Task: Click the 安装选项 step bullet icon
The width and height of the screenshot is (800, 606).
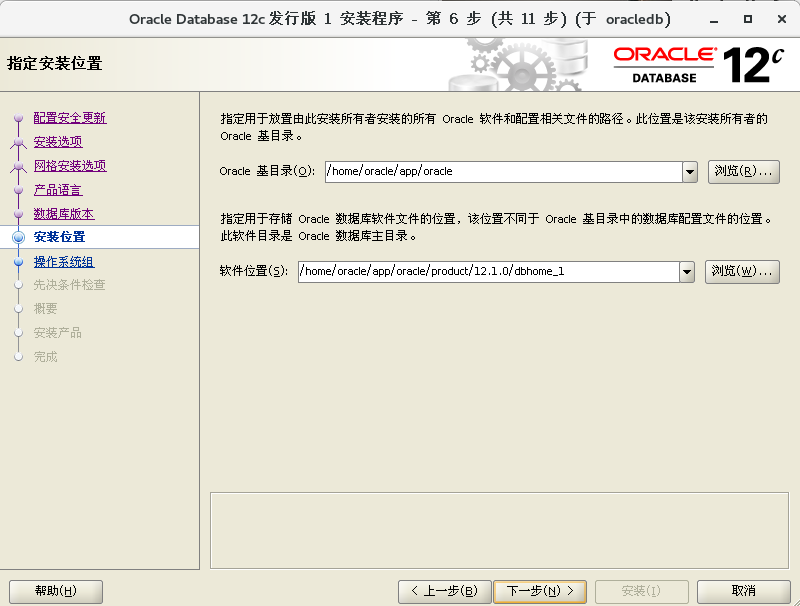Action: [18, 142]
